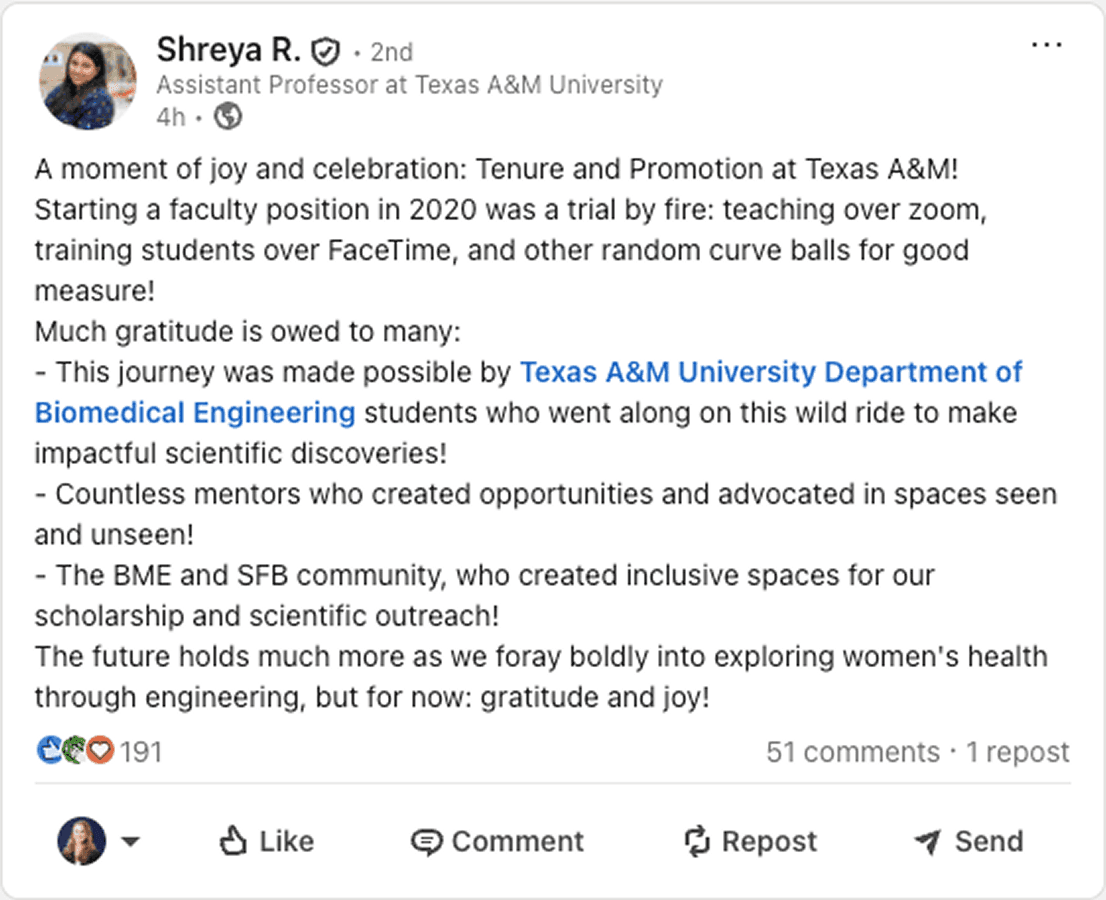This screenshot has height=900, width=1106.
Task: Click the Send paper plane icon
Action: pos(928,841)
